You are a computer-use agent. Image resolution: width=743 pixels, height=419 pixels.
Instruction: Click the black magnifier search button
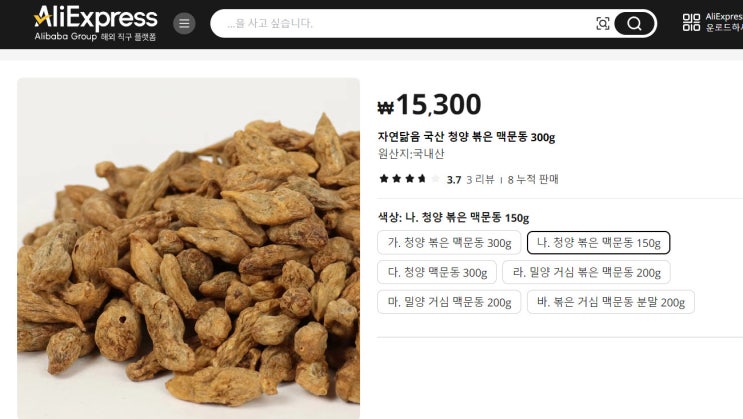point(634,23)
